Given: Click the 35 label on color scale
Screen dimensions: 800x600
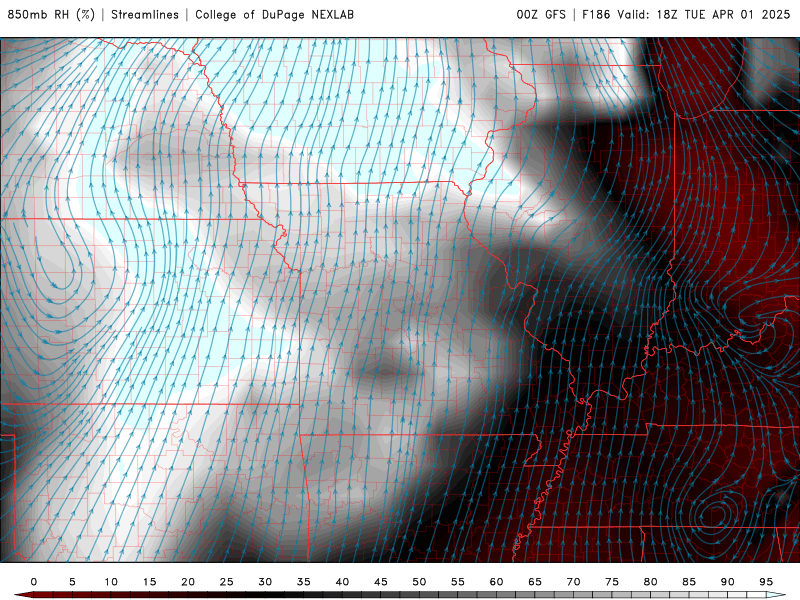Looking at the screenshot, I should 304,582.
